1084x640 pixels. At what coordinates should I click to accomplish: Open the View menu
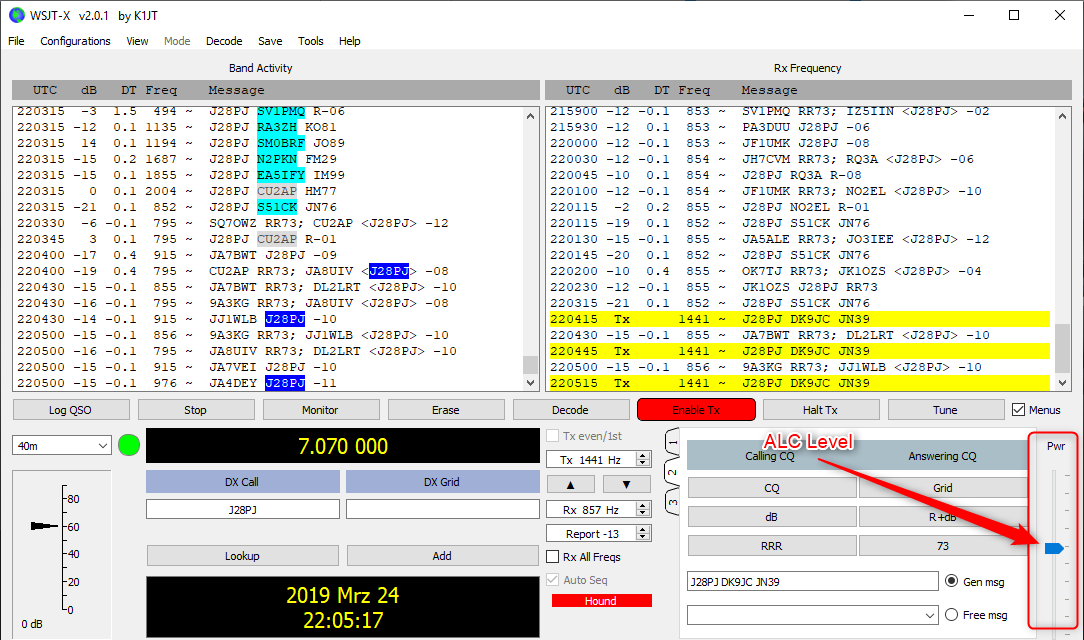pyautogui.click(x=137, y=41)
